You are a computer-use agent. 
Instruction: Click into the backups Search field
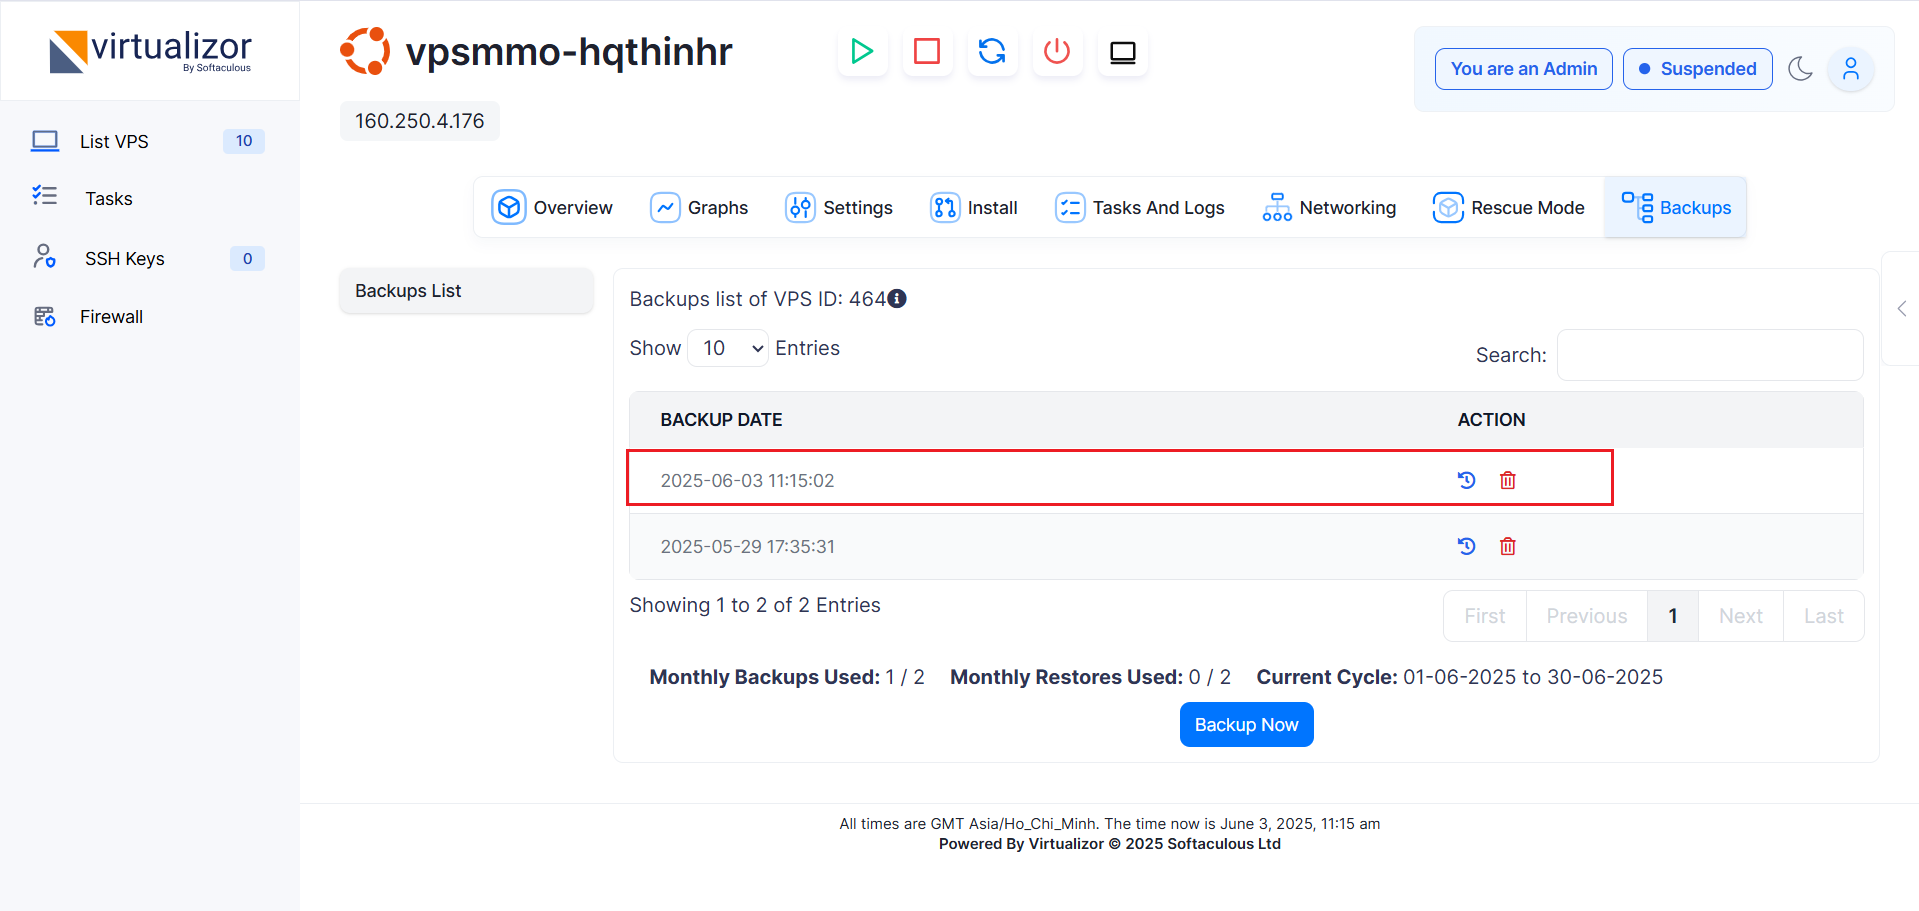(1709, 355)
